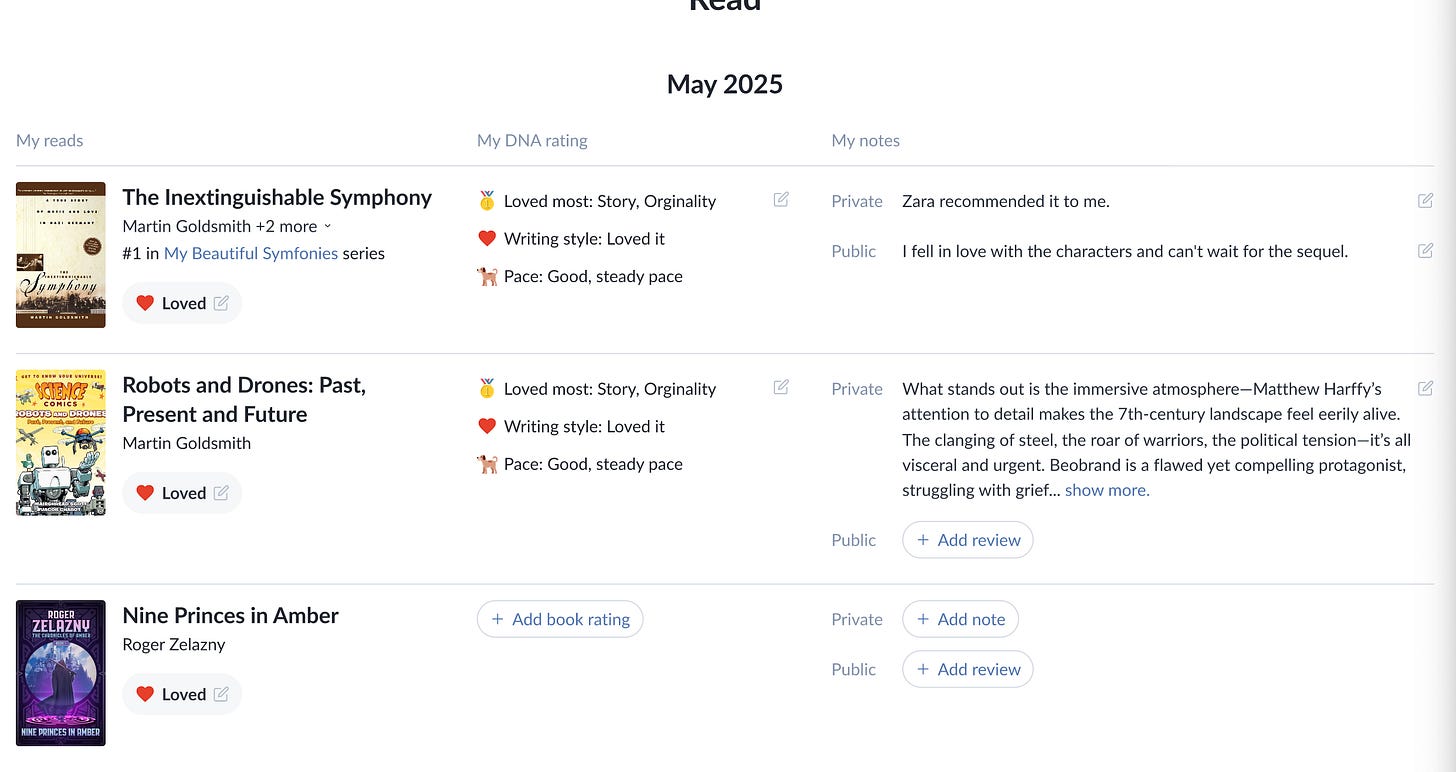Edit Loved status on Robots and Drones

pyautogui.click(x=221, y=493)
